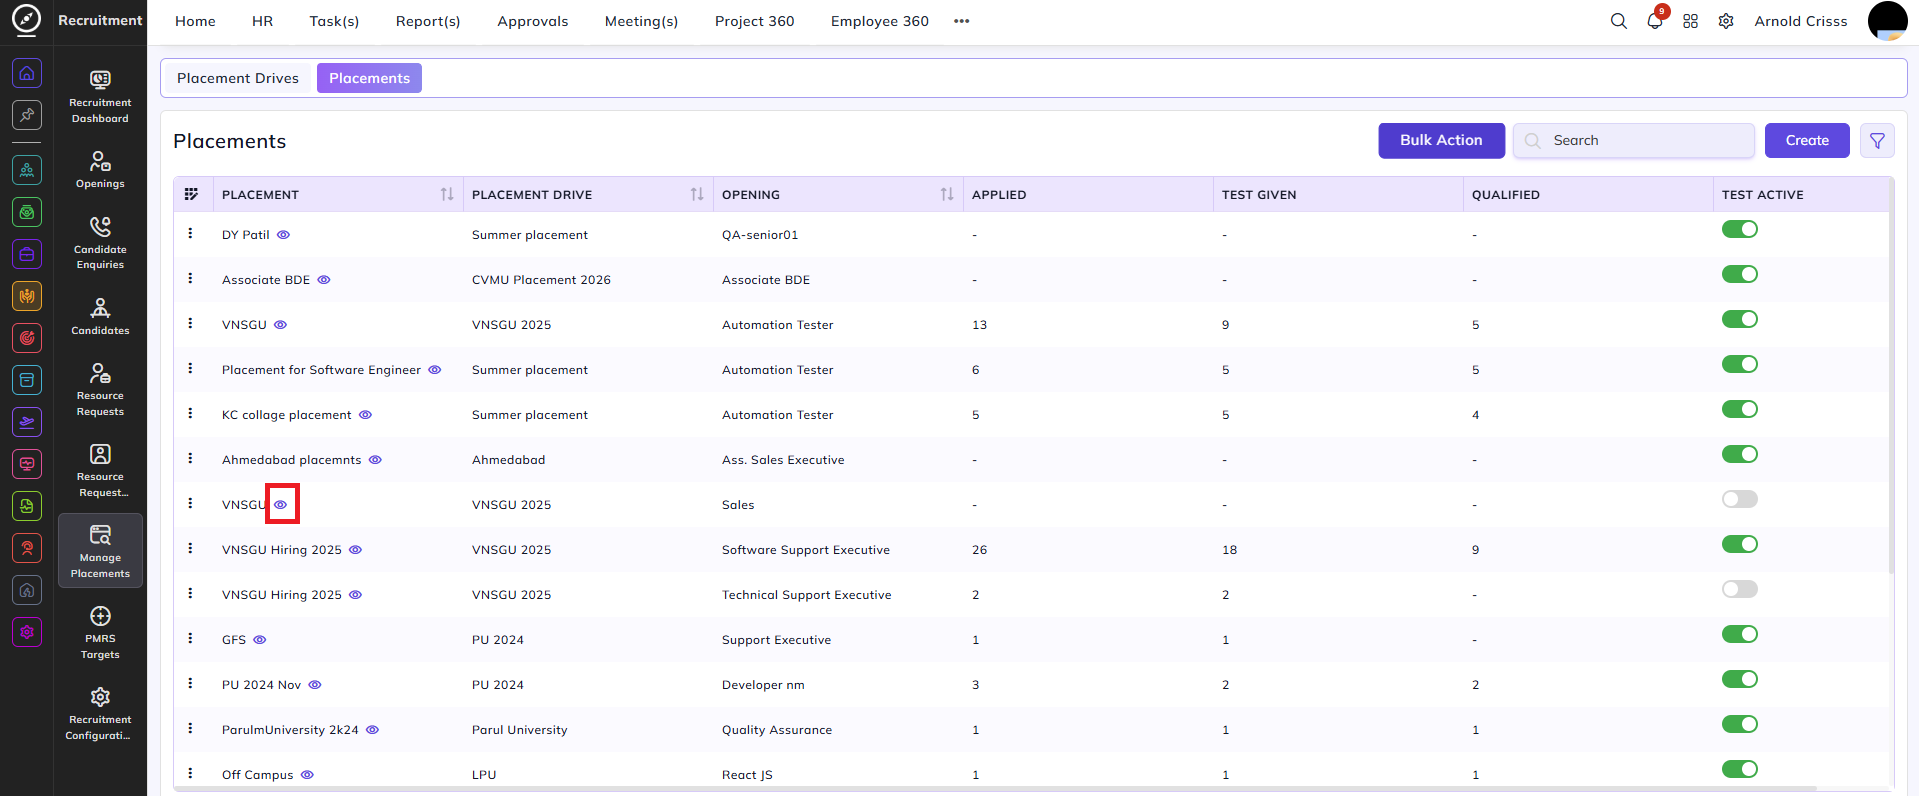The image size is (1919, 796).
Task: Turn on Technical Support Executive test toggle
Action: (x=1739, y=589)
